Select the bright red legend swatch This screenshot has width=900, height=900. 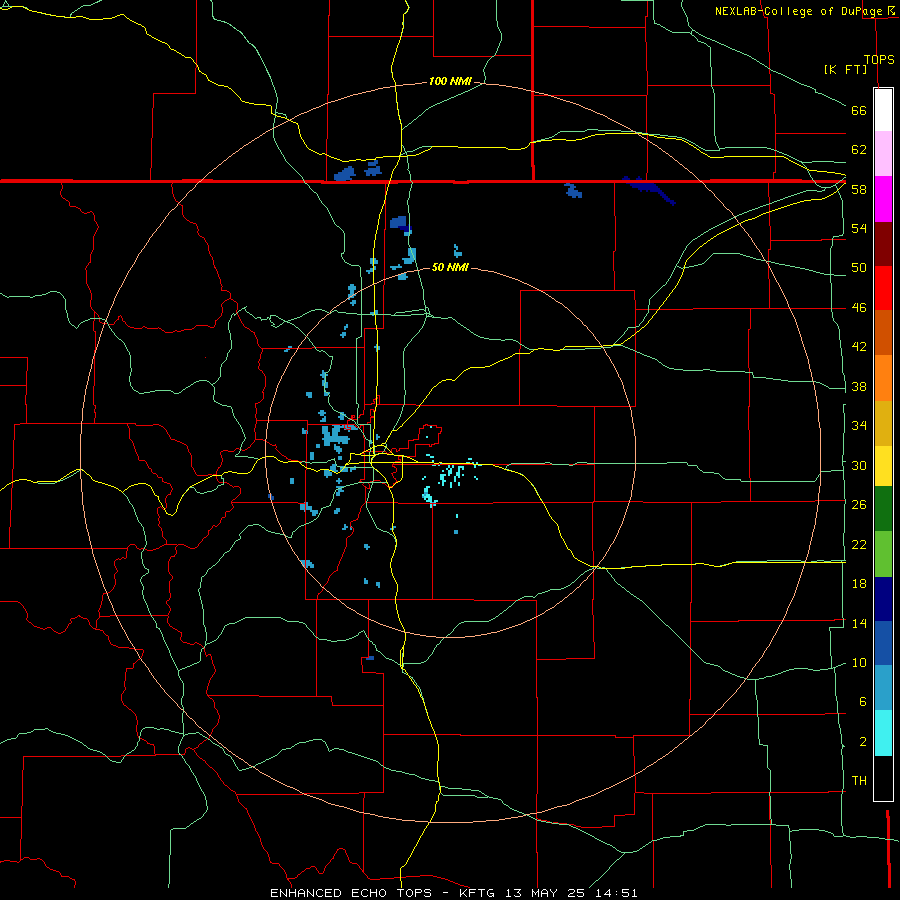[883, 288]
